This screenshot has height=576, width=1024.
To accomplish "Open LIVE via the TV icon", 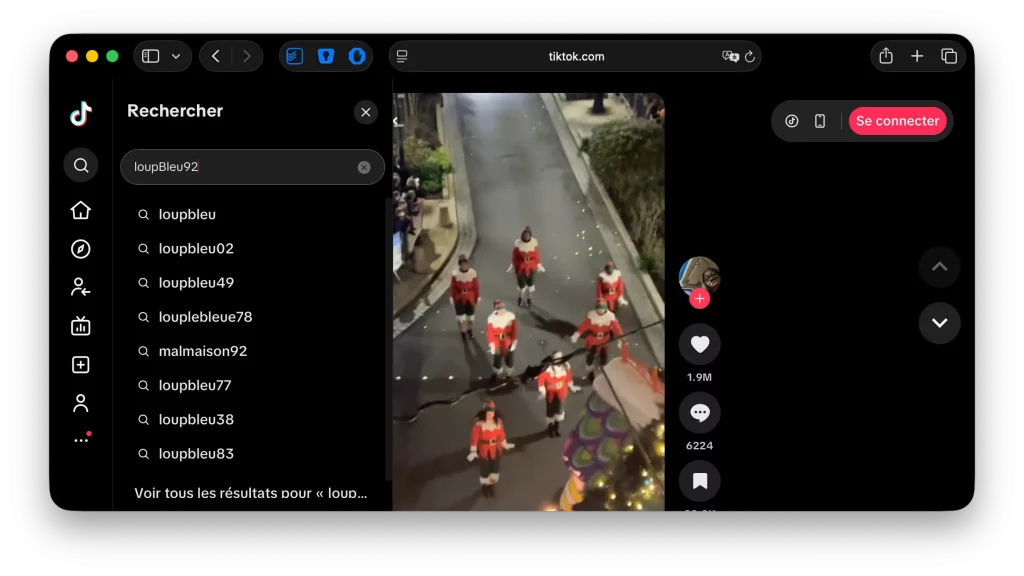I will [x=80, y=326].
